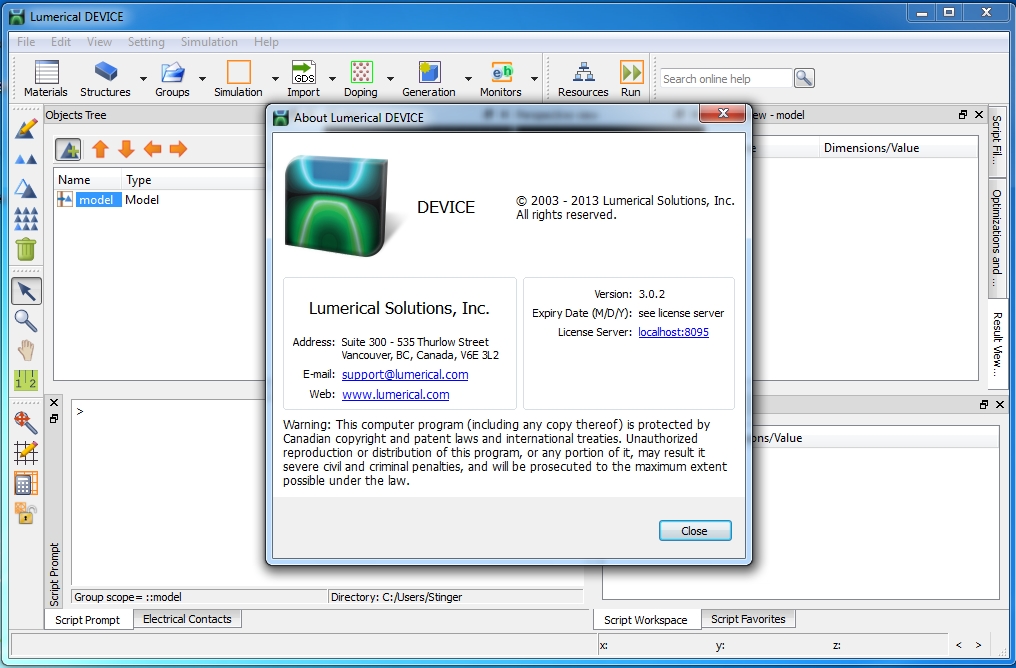Open the Materials database
This screenshot has width=1016, height=668.
[x=45, y=78]
